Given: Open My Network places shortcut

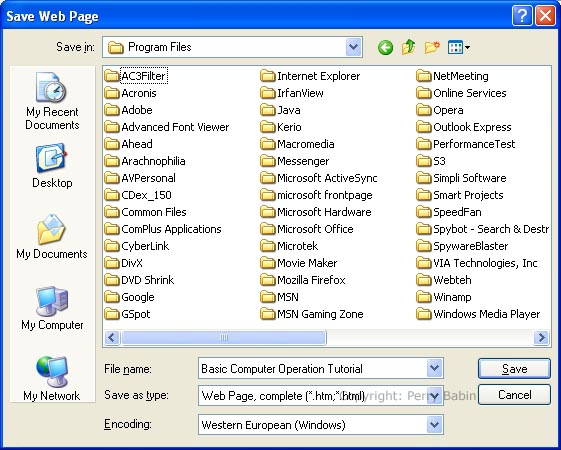Looking at the screenshot, I should tap(52, 378).
